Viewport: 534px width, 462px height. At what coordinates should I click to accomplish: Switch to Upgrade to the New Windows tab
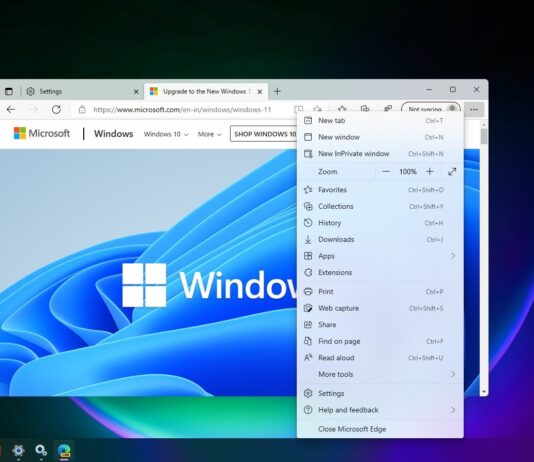coord(206,91)
